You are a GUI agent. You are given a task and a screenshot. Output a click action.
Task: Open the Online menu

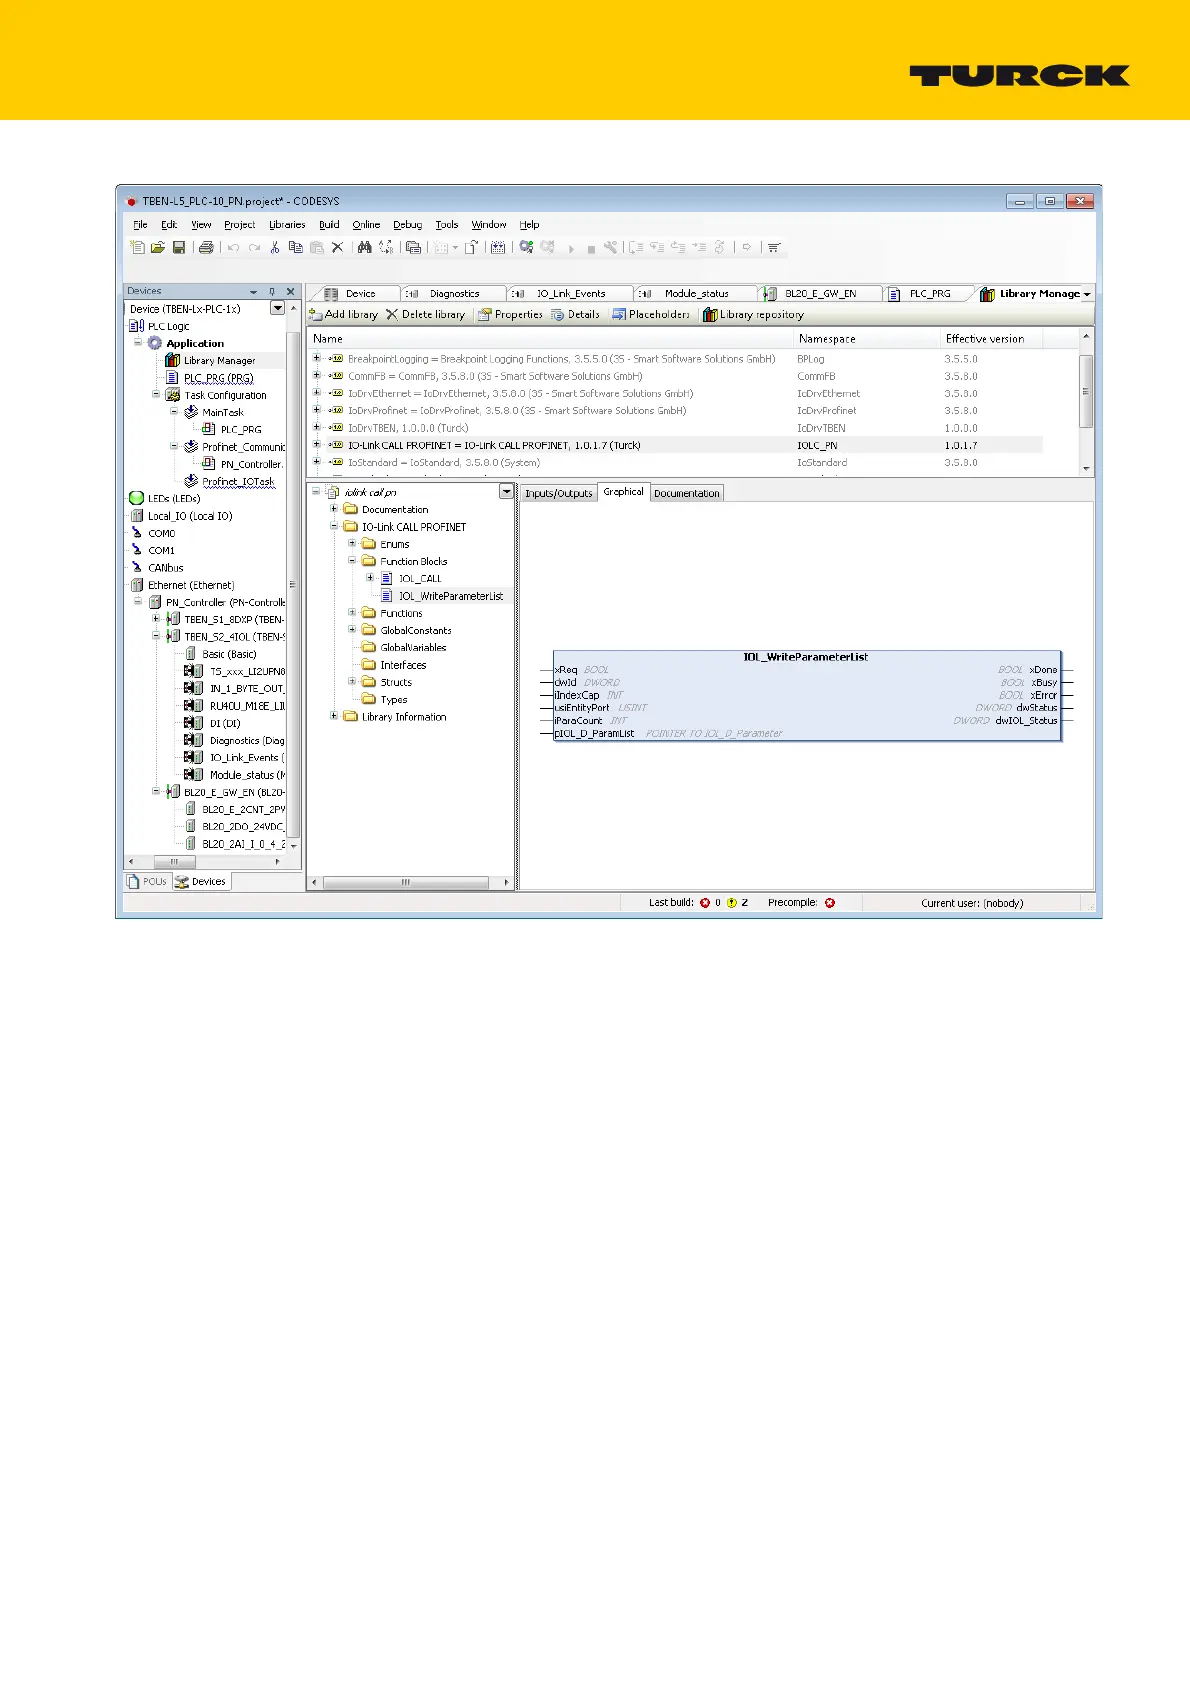click(x=366, y=224)
